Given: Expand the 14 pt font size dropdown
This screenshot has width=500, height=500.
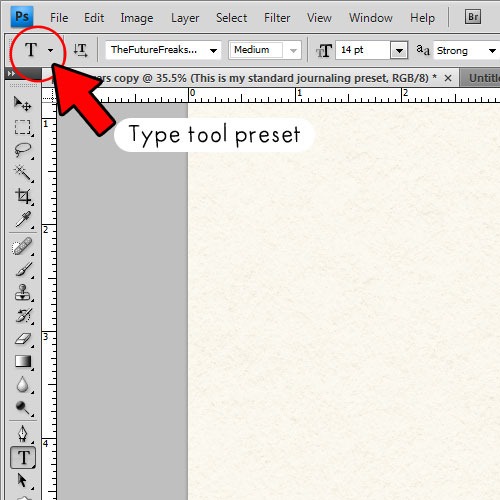Looking at the screenshot, I should point(399,51).
